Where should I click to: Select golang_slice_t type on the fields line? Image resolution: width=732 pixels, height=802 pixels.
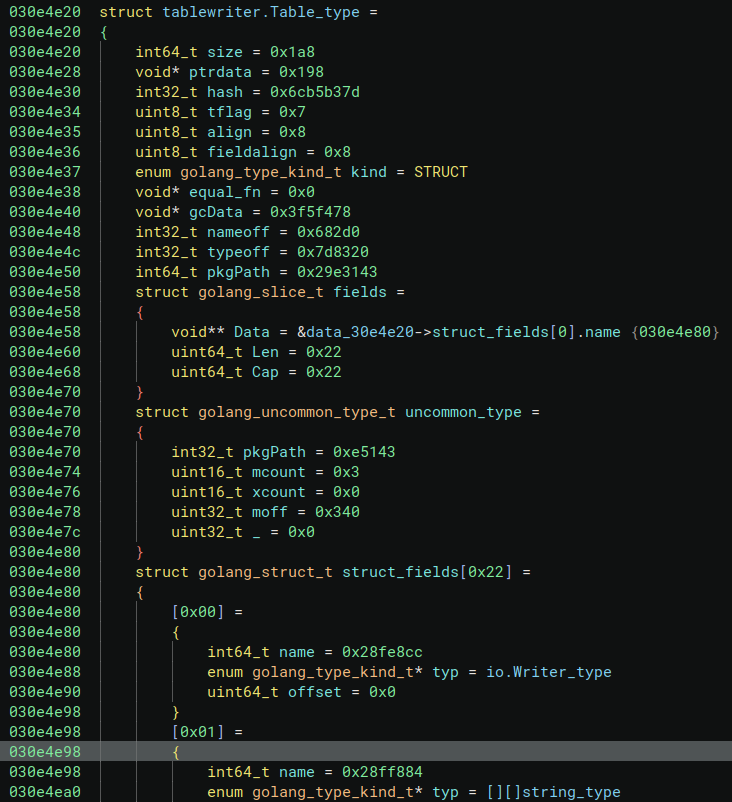pos(239,292)
